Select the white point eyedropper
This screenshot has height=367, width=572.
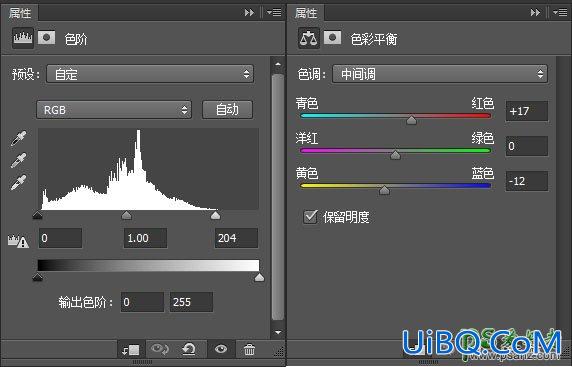click(x=19, y=183)
